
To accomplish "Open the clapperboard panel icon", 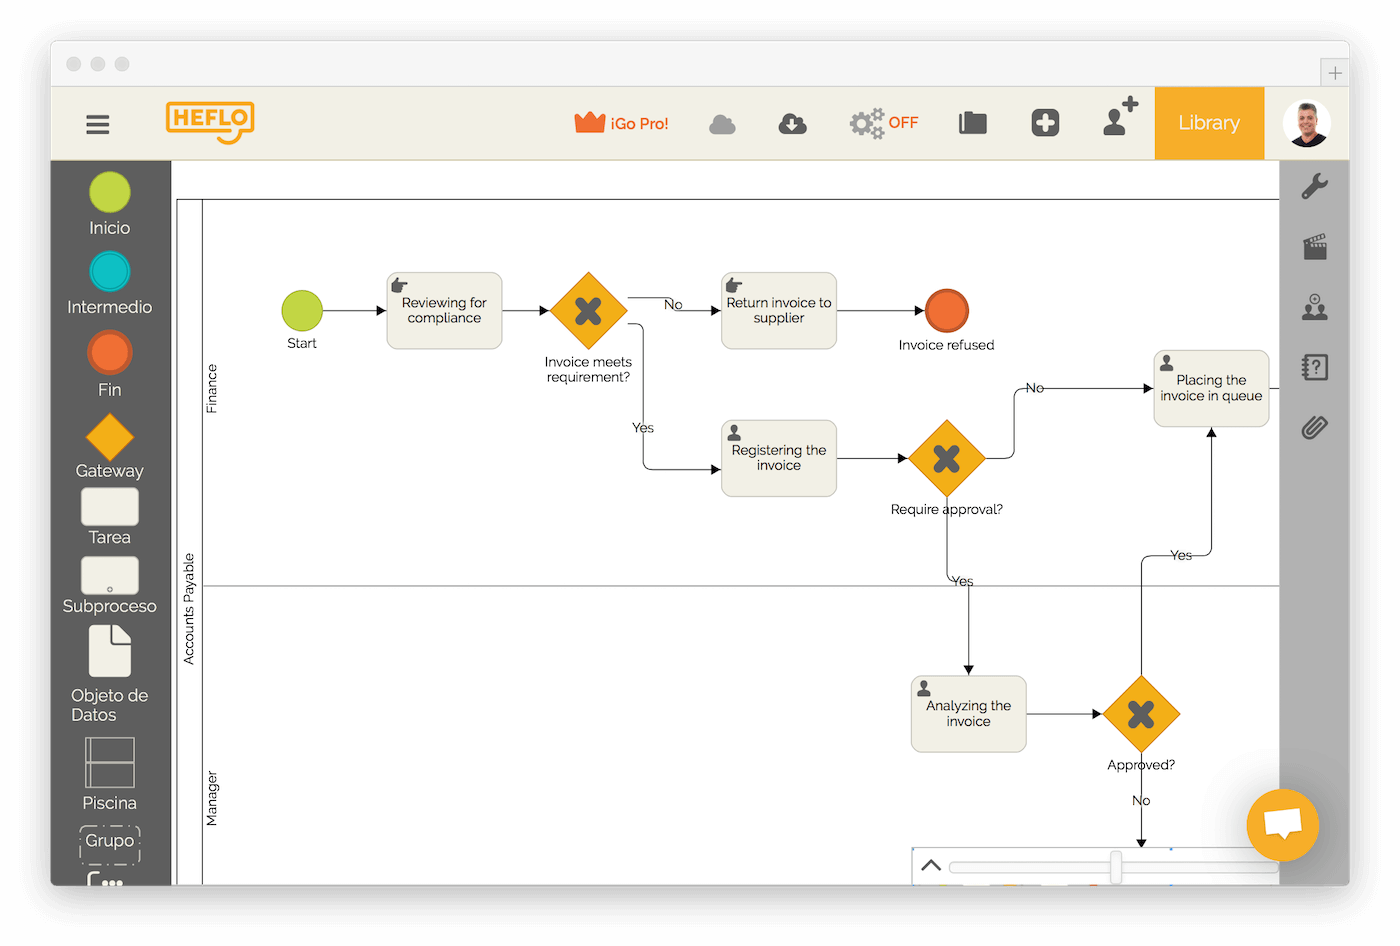I will 1315,247.
